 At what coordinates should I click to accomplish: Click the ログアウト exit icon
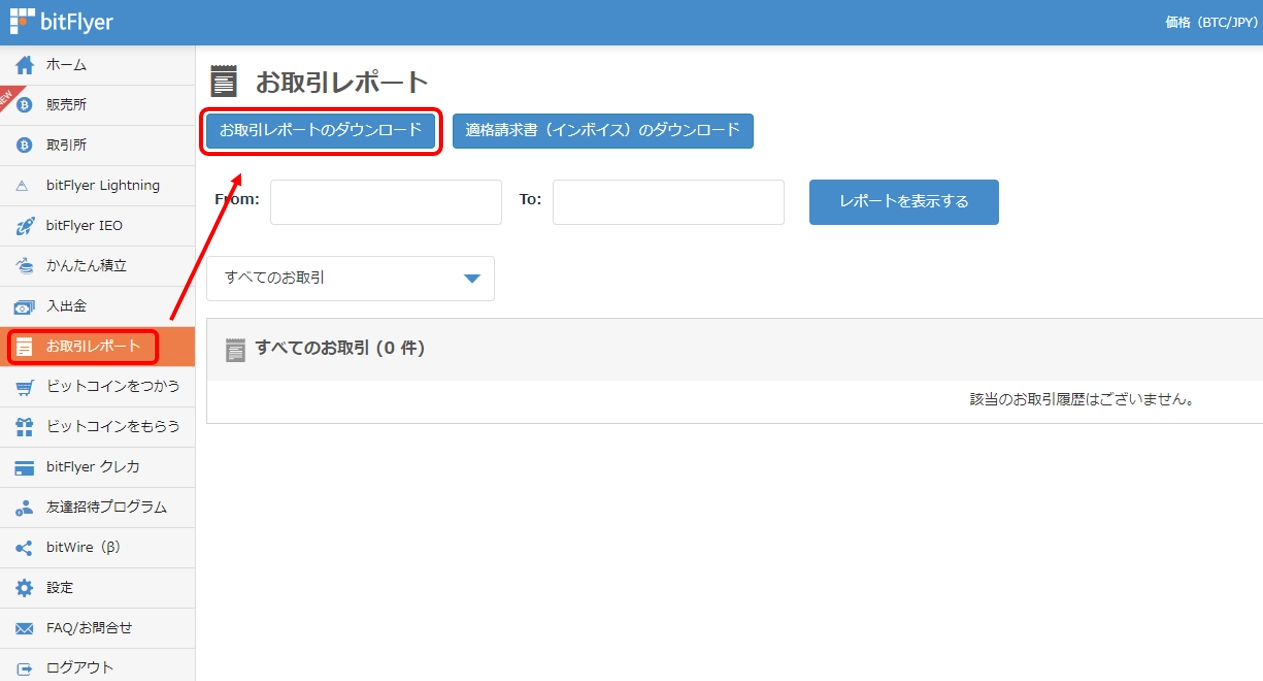point(25,668)
